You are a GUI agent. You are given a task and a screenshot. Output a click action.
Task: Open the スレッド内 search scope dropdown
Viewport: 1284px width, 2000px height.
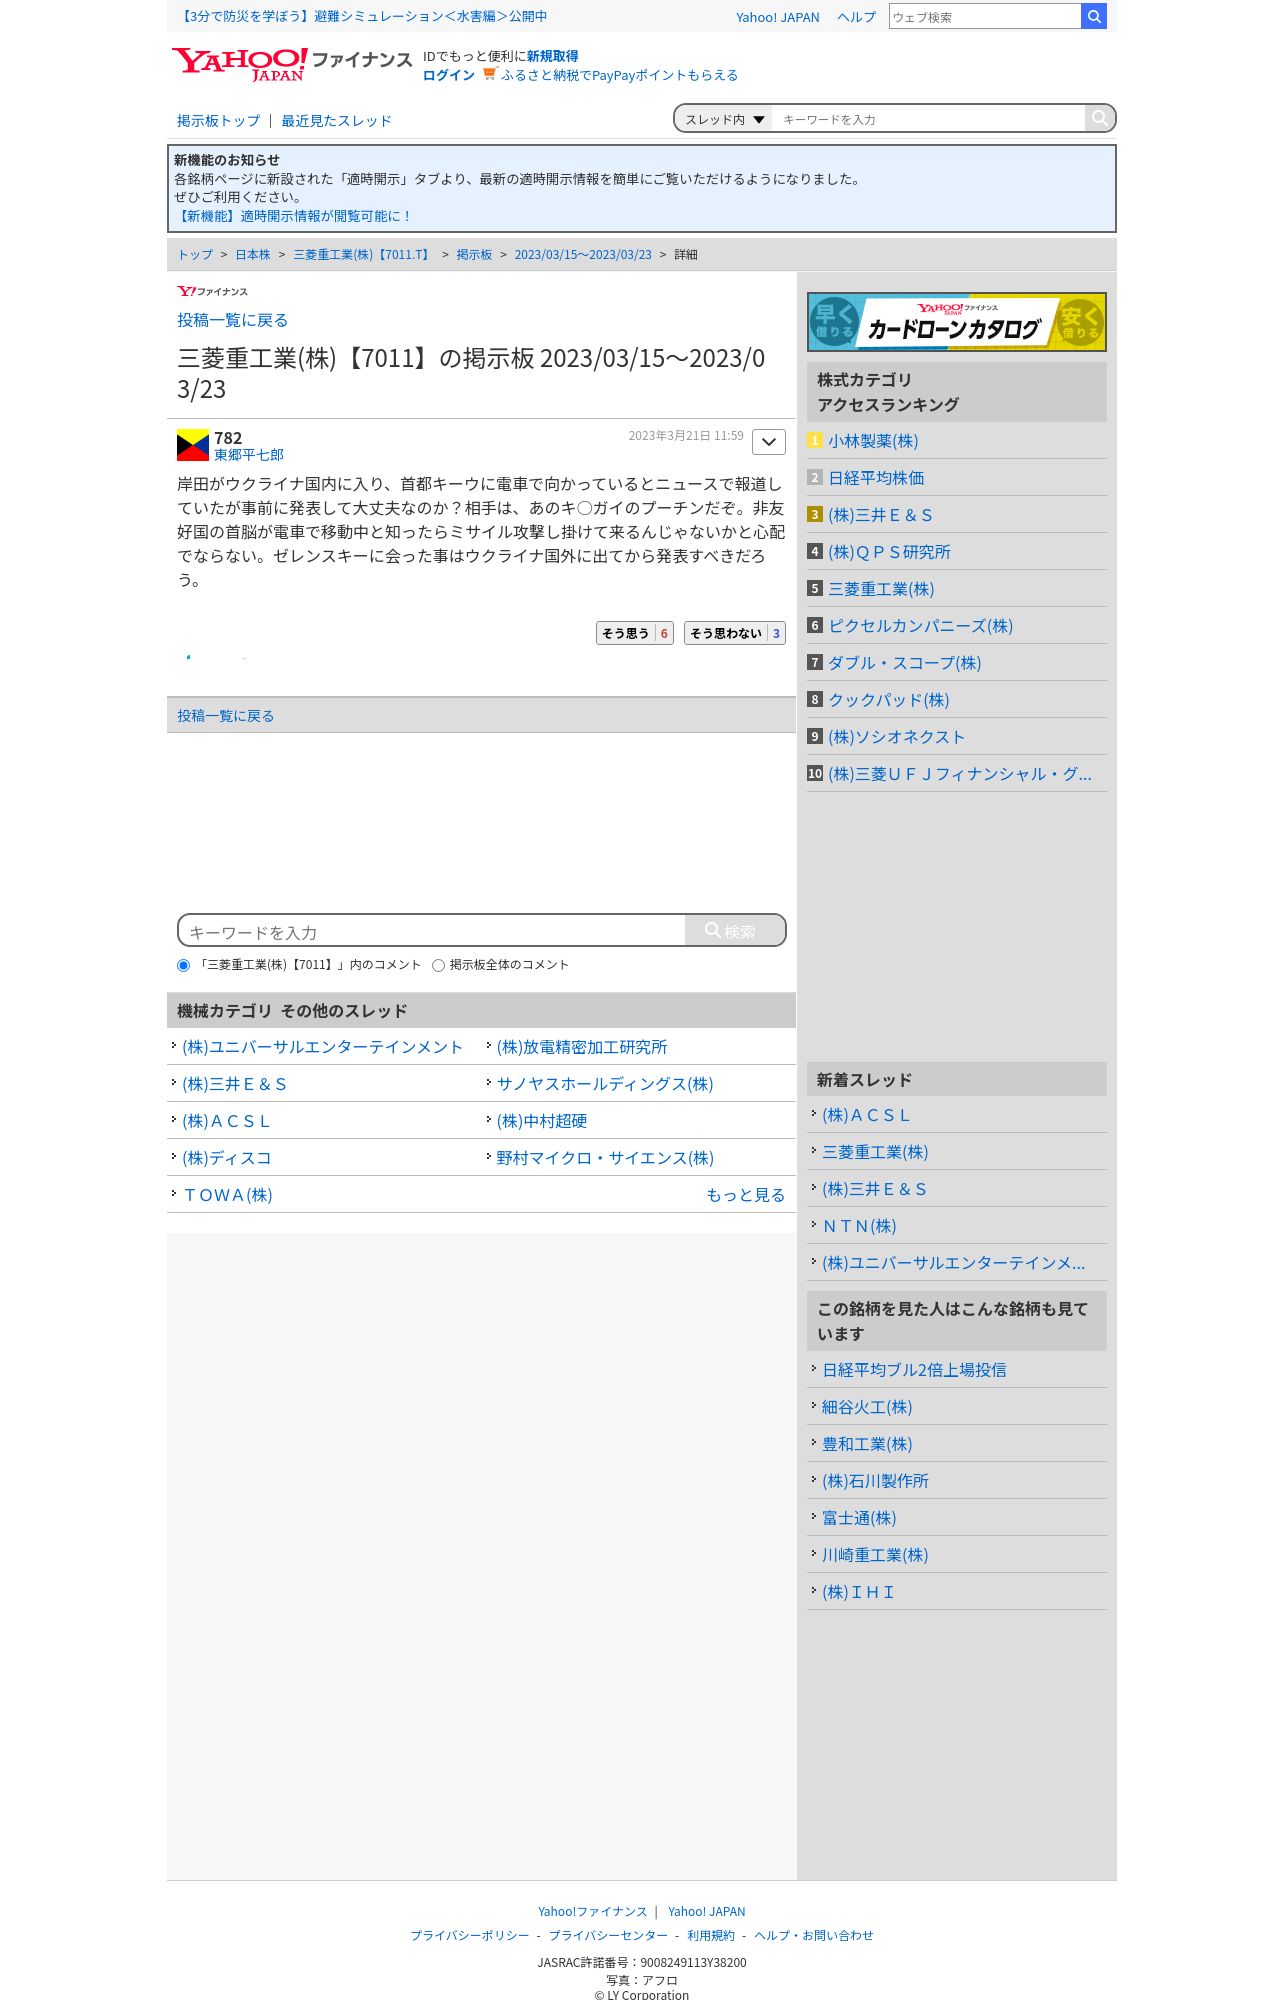[724, 119]
